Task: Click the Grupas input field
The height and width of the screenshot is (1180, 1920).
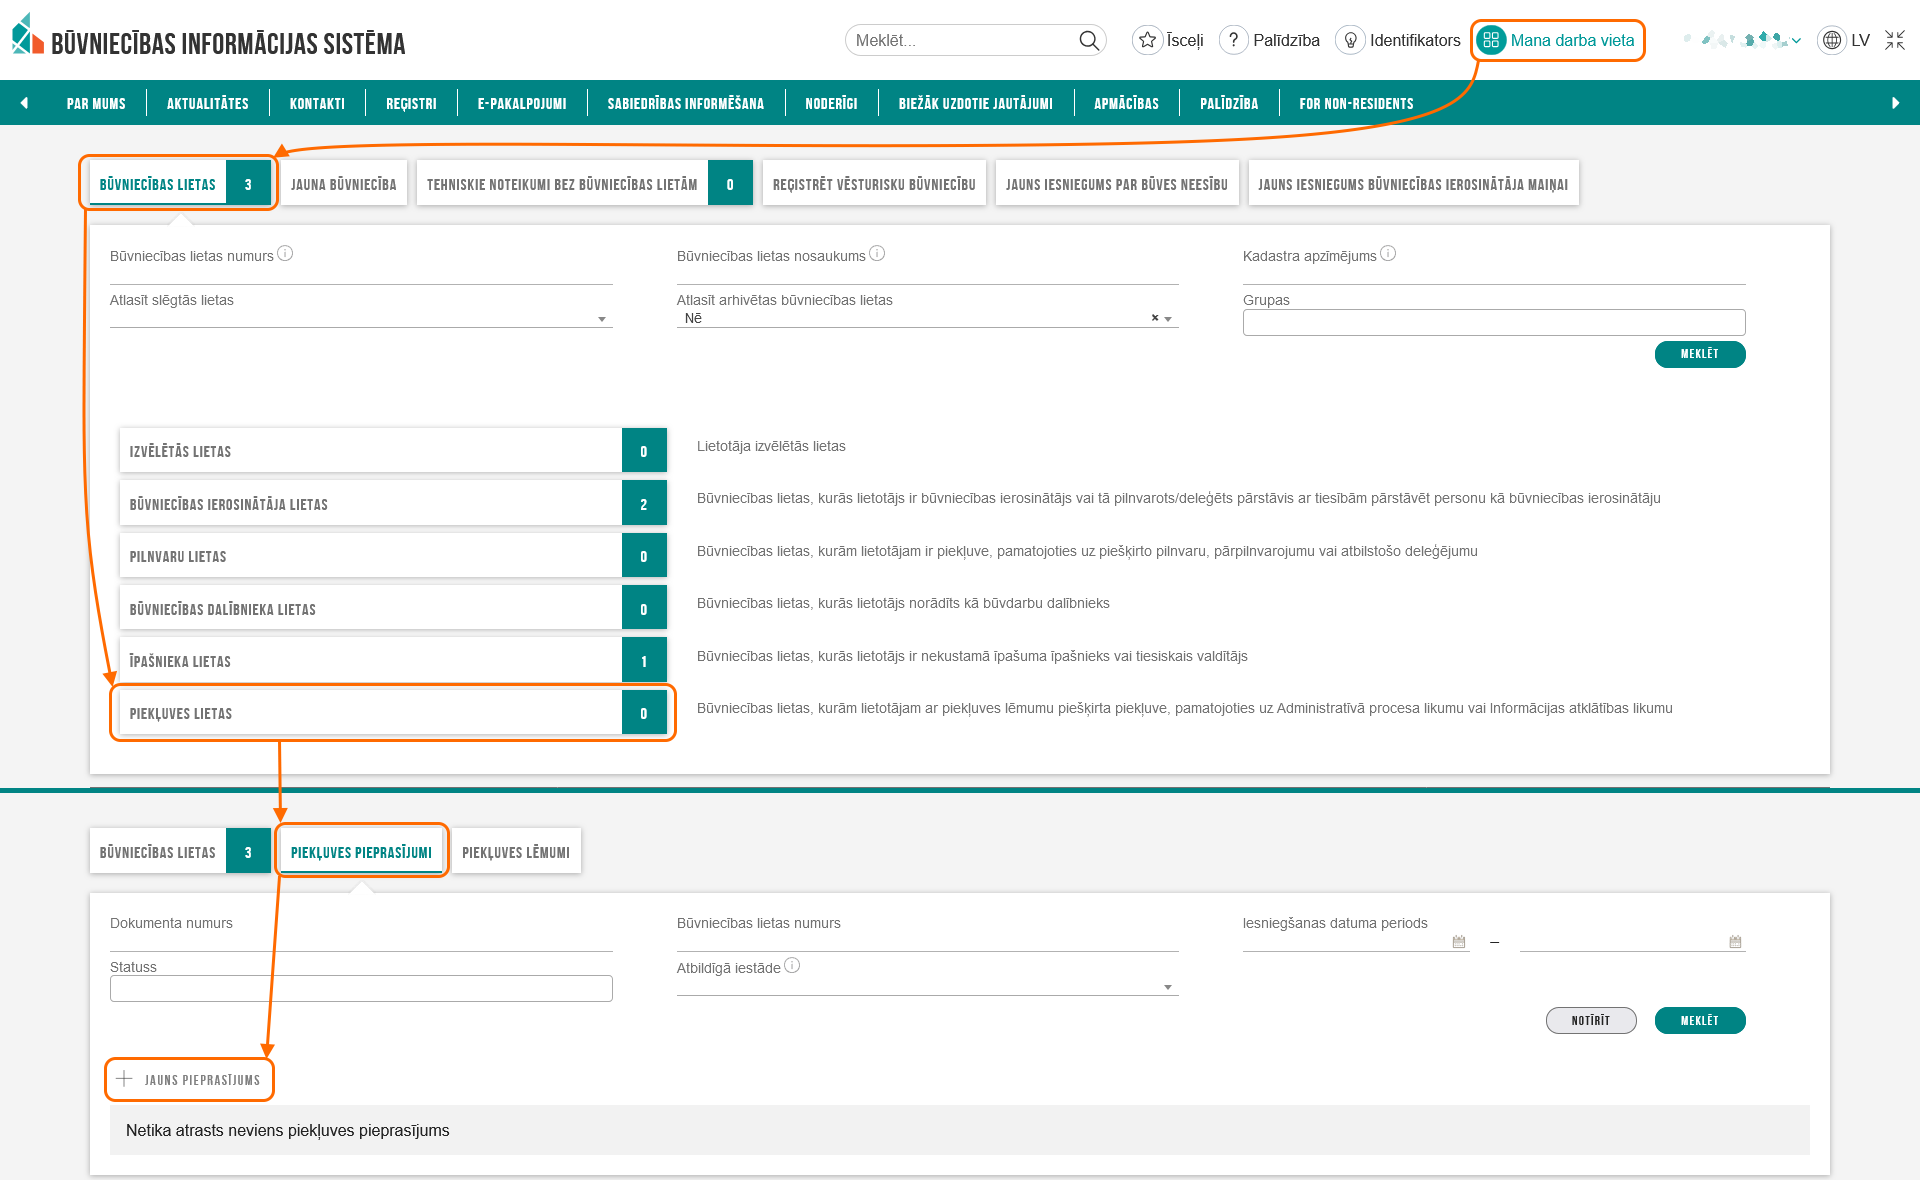Action: [x=1493, y=322]
